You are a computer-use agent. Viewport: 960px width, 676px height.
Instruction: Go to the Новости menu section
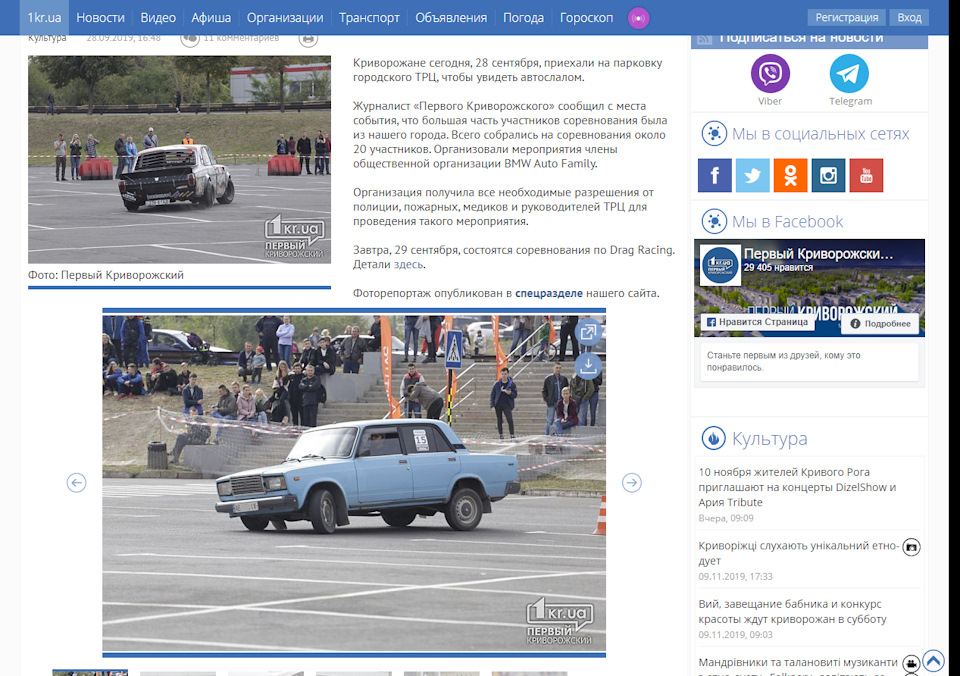[x=100, y=18]
